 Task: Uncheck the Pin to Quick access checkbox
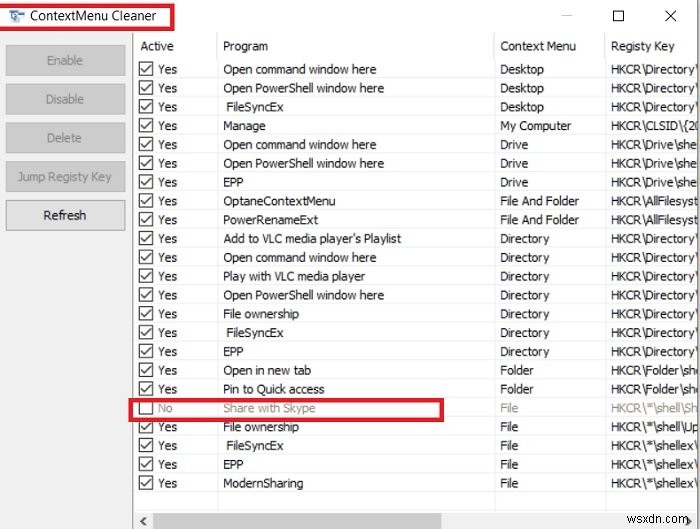coord(146,389)
